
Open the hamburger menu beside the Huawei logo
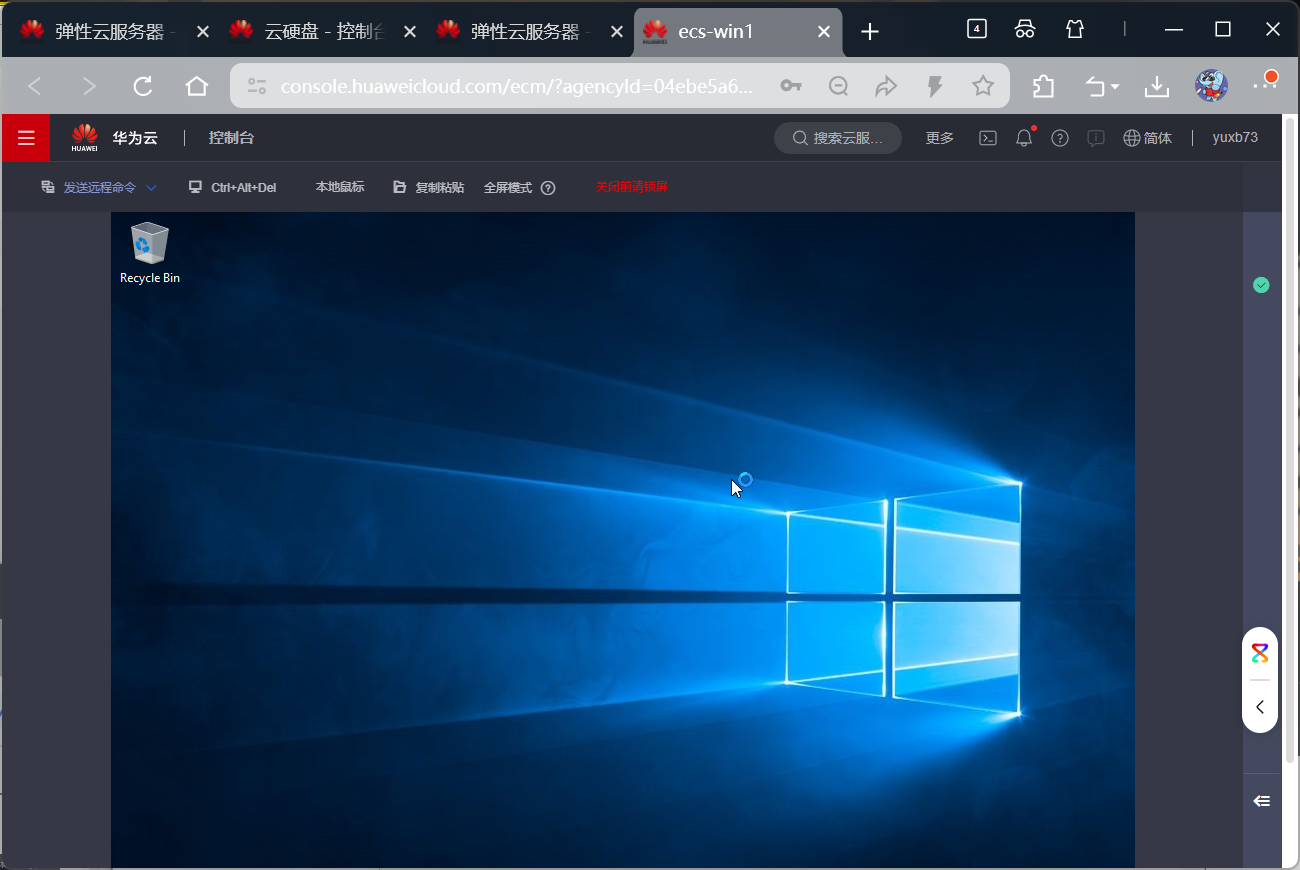click(26, 137)
